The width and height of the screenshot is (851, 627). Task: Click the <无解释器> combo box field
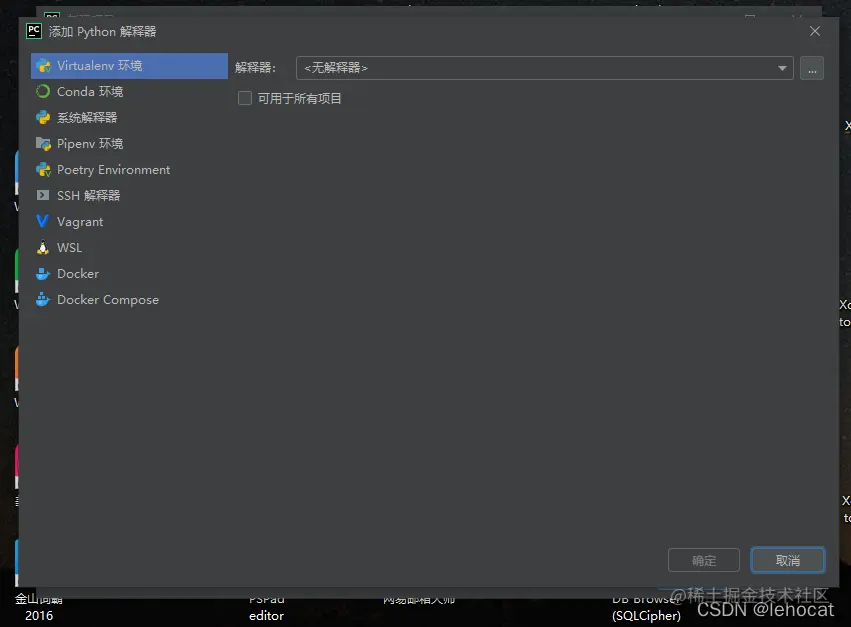(x=544, y=68)
